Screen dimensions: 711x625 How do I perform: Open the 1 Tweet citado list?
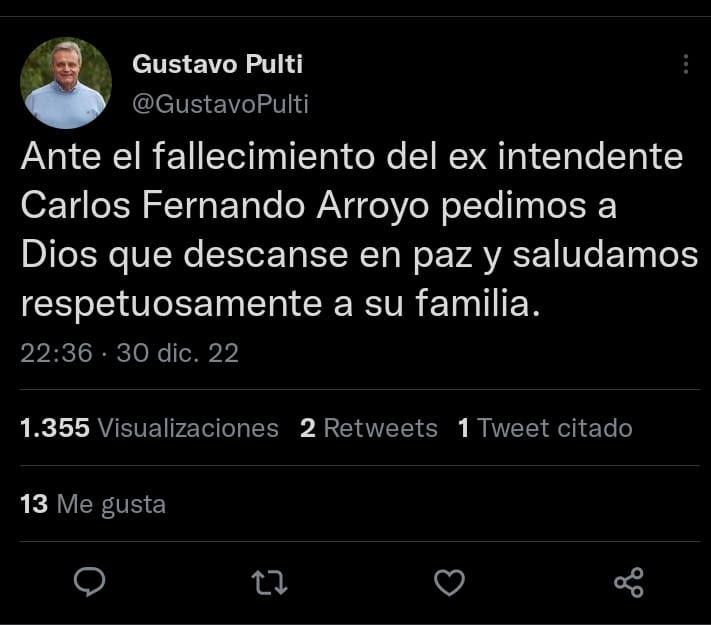[545, 428]
